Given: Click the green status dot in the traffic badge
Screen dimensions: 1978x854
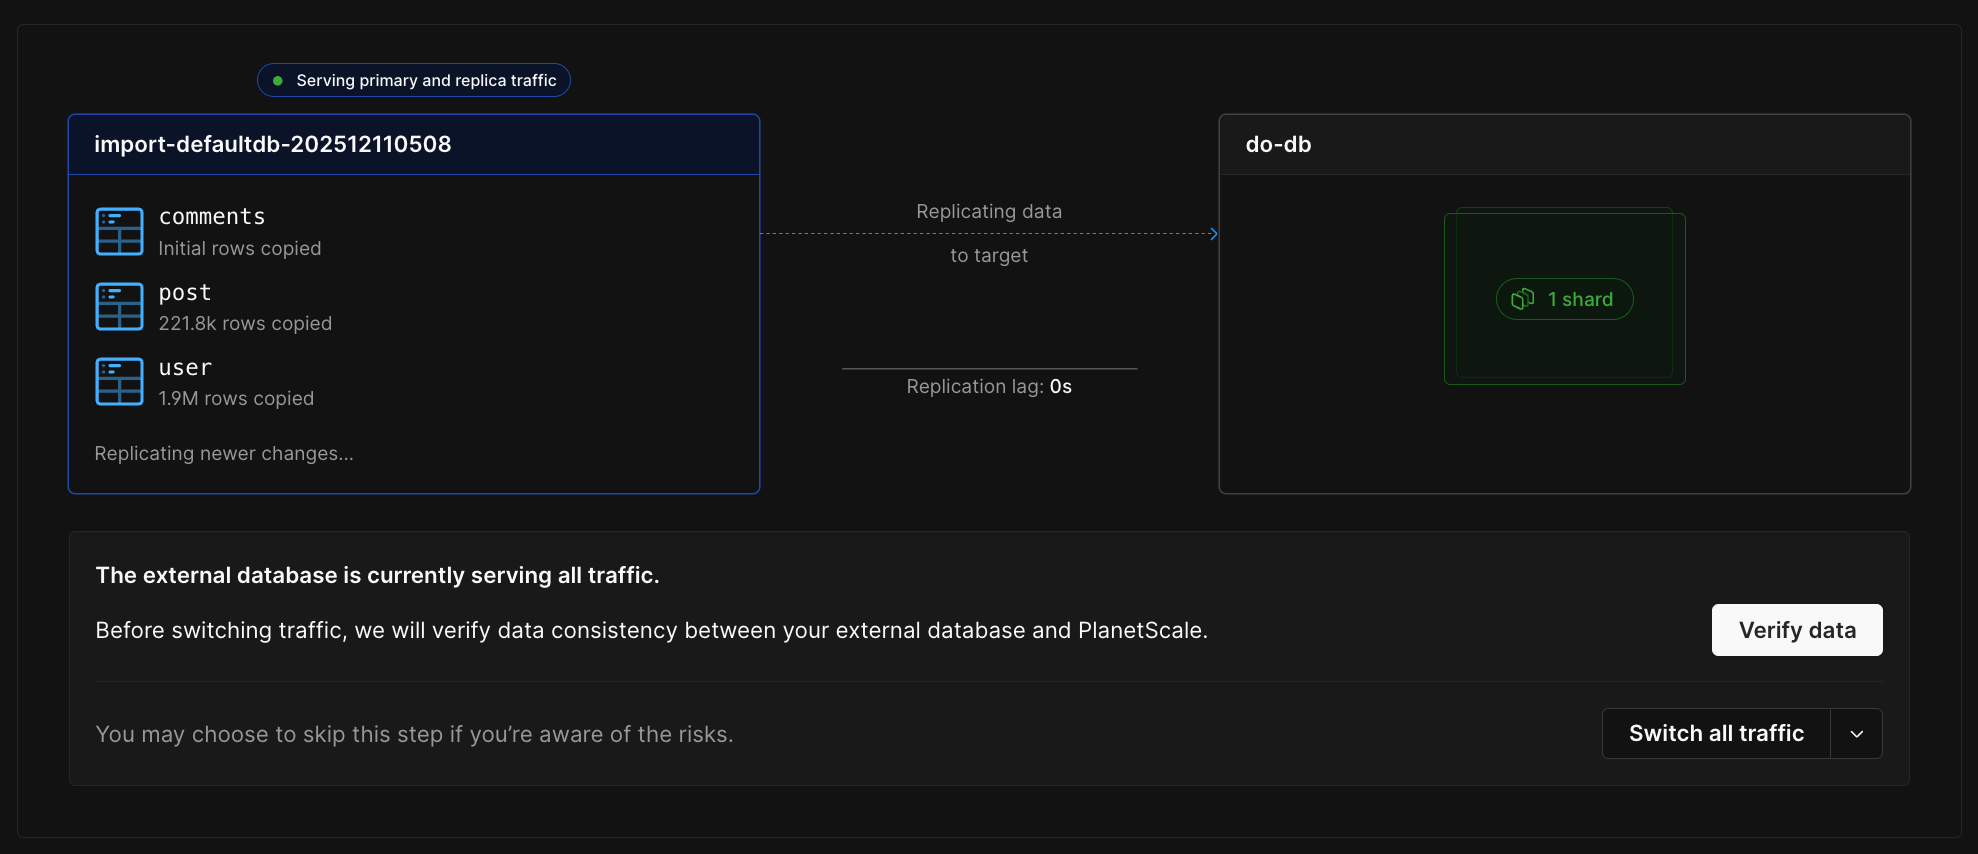Looking at the screenshot, I should point(278,81).
